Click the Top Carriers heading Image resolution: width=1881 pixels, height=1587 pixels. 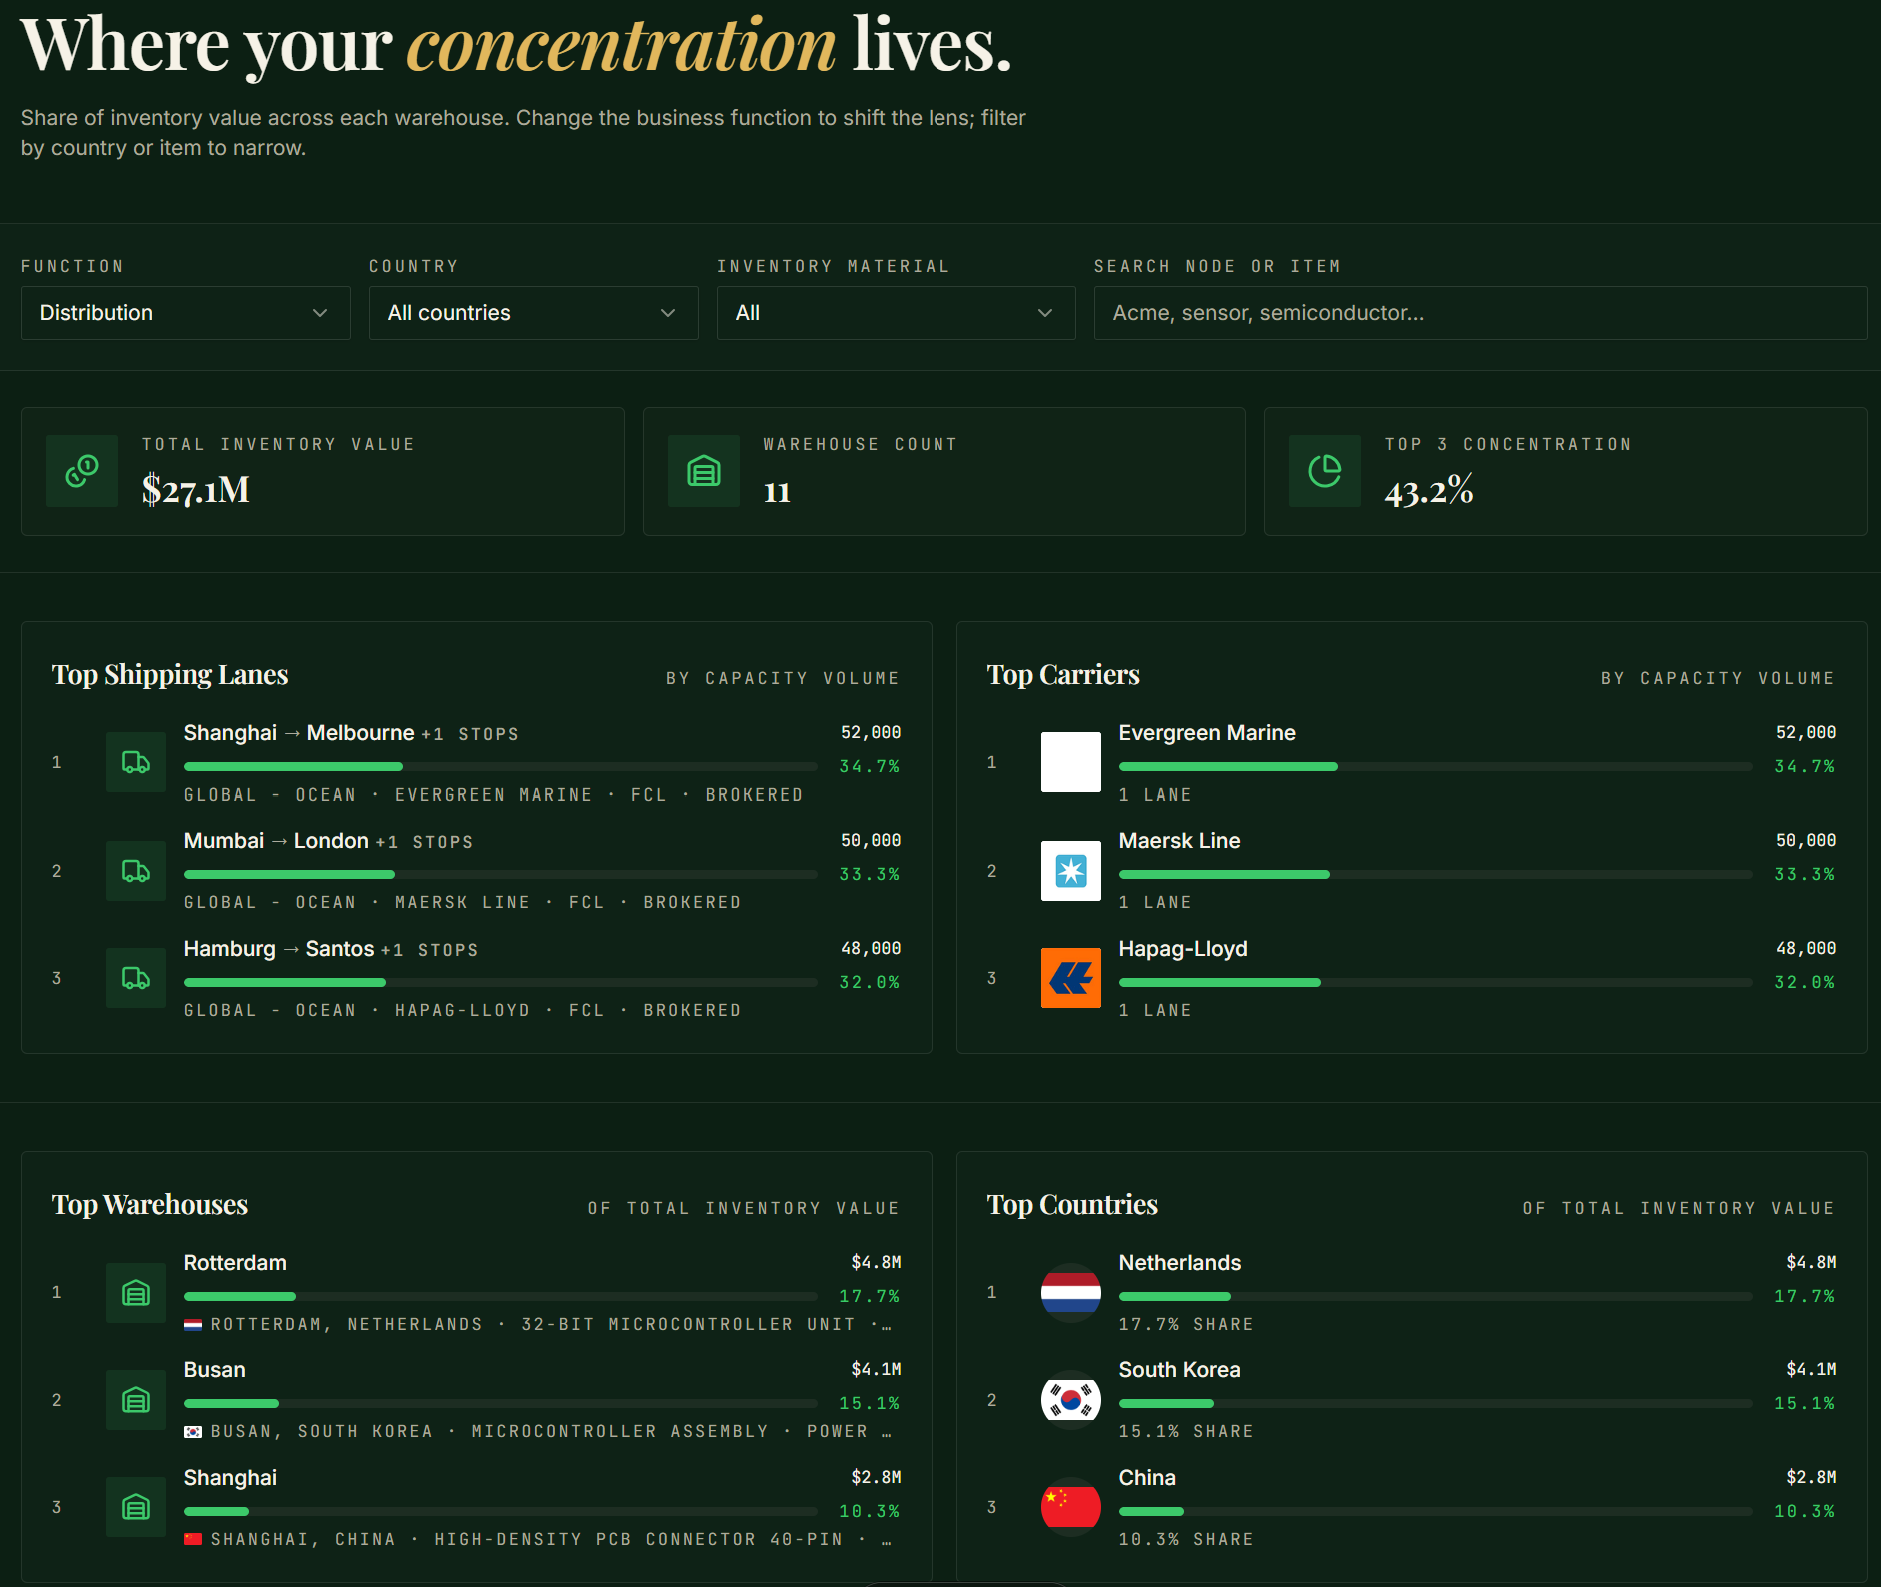[x=1063, y=675]
